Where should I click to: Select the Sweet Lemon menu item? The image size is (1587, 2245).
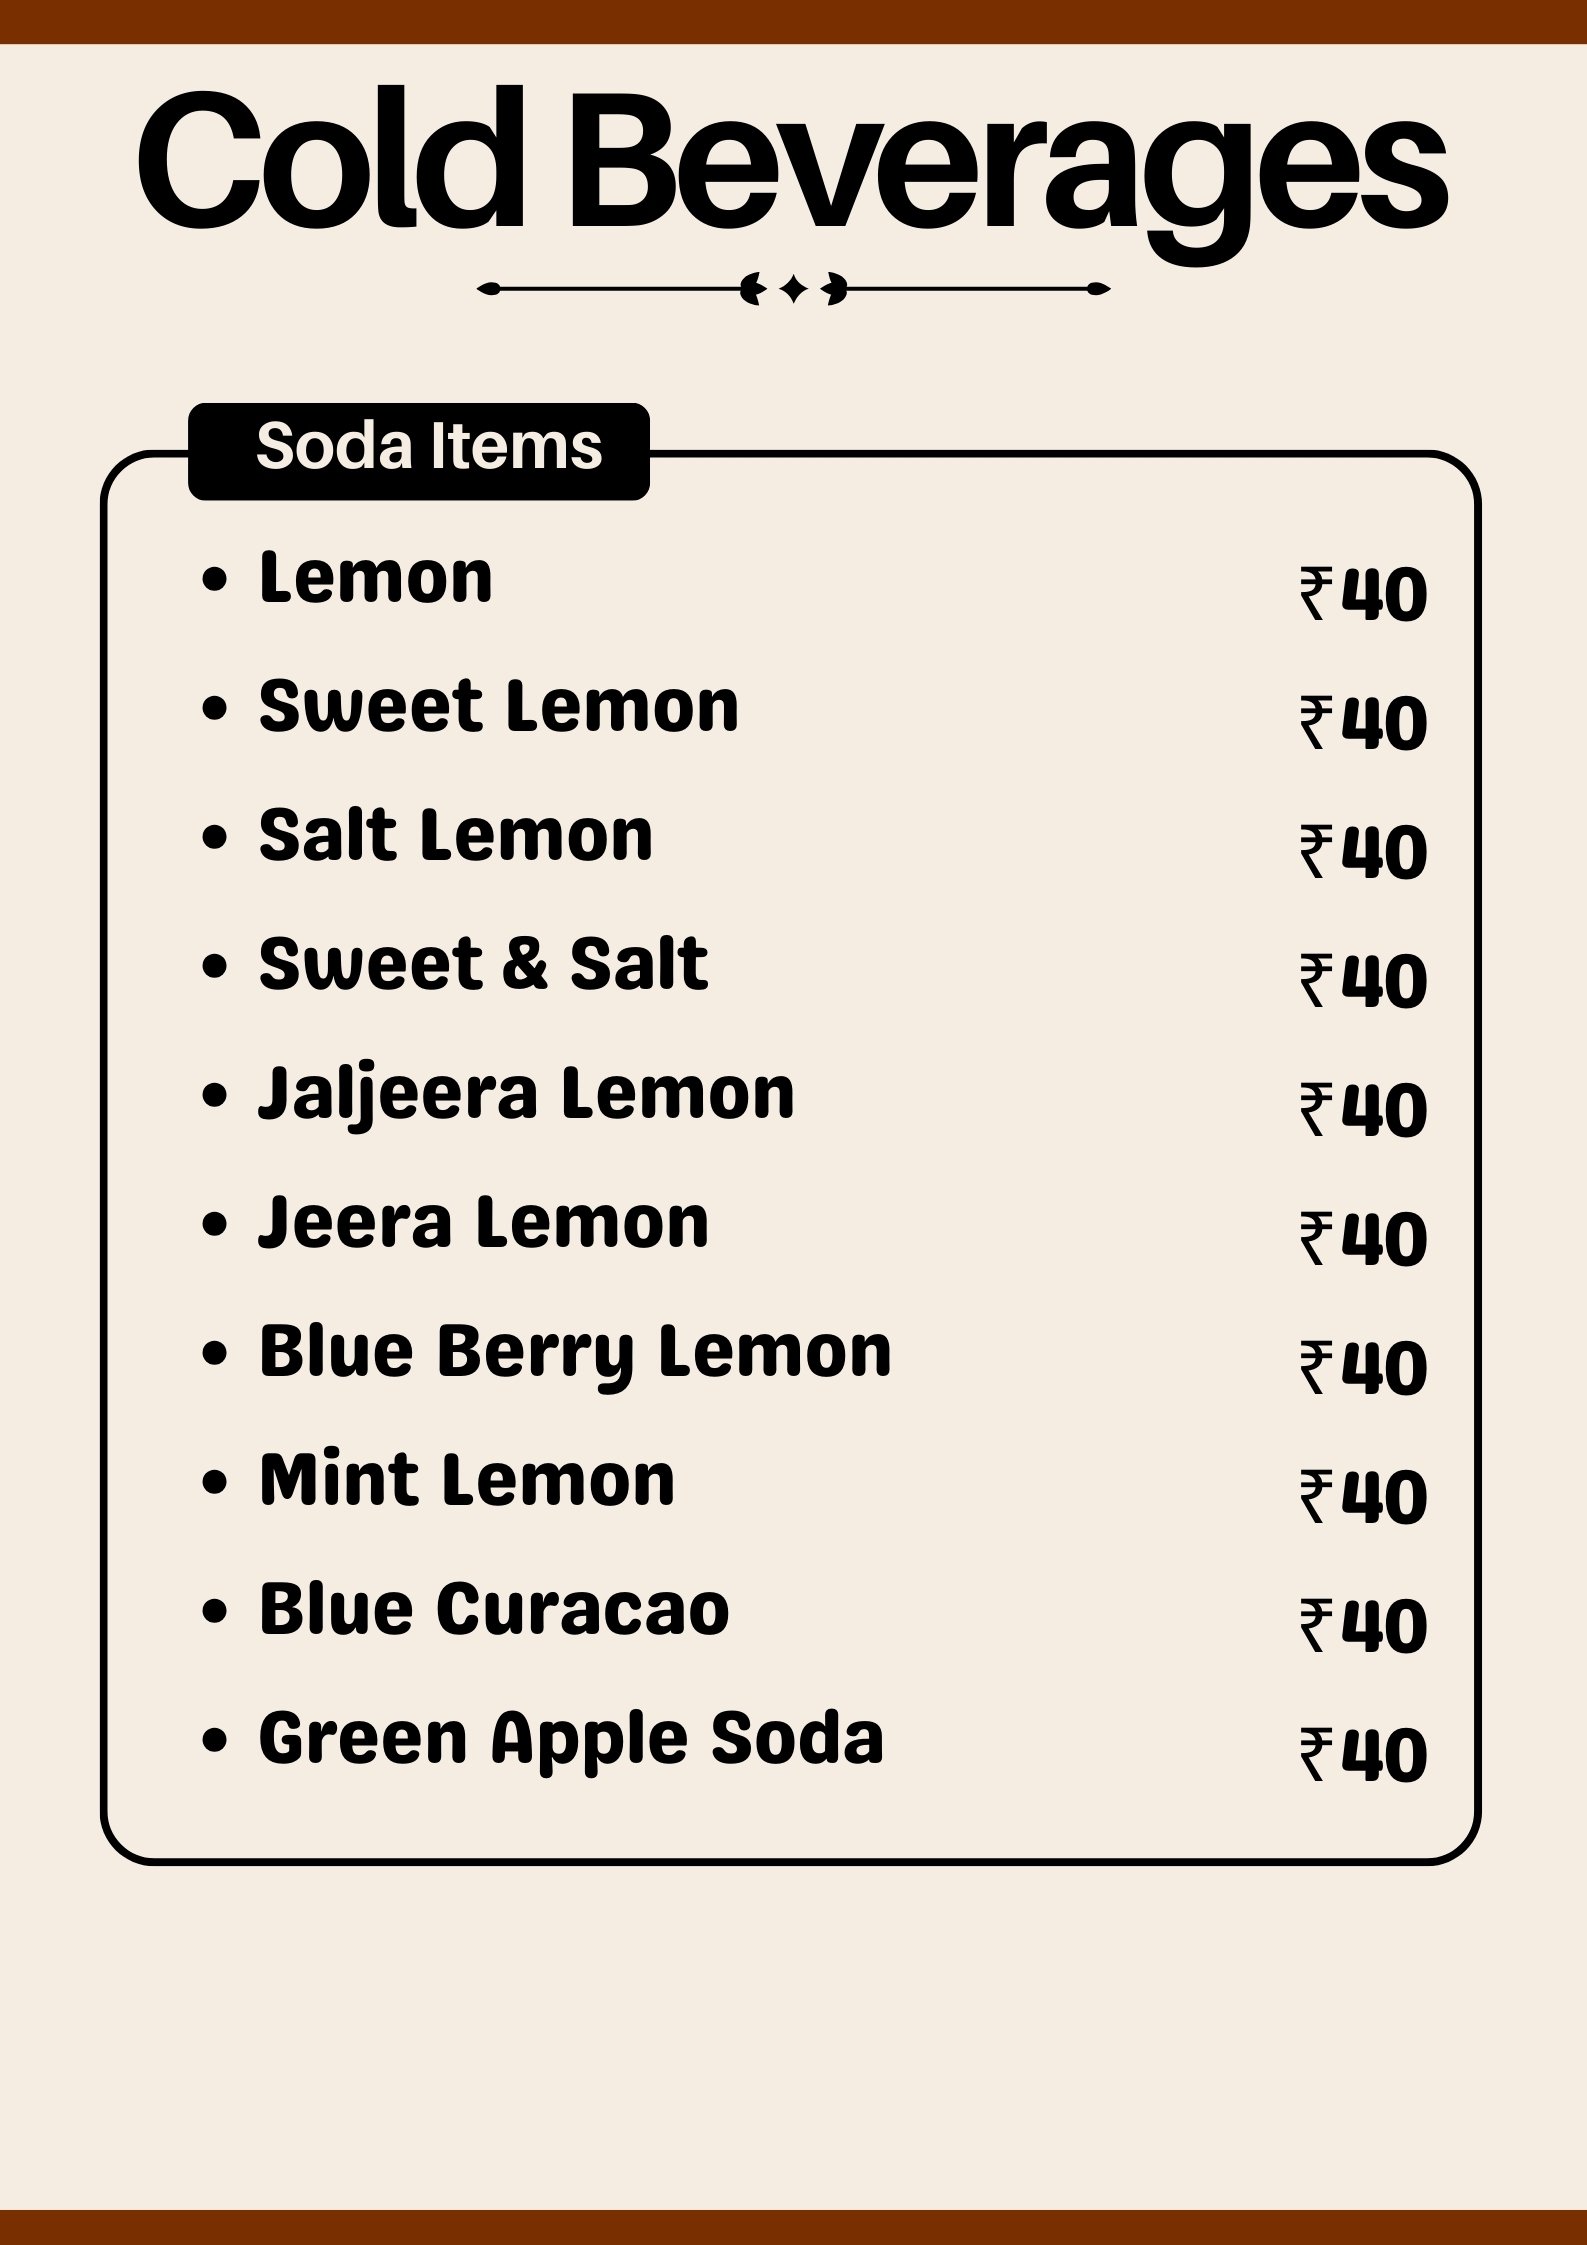point(498,707)
